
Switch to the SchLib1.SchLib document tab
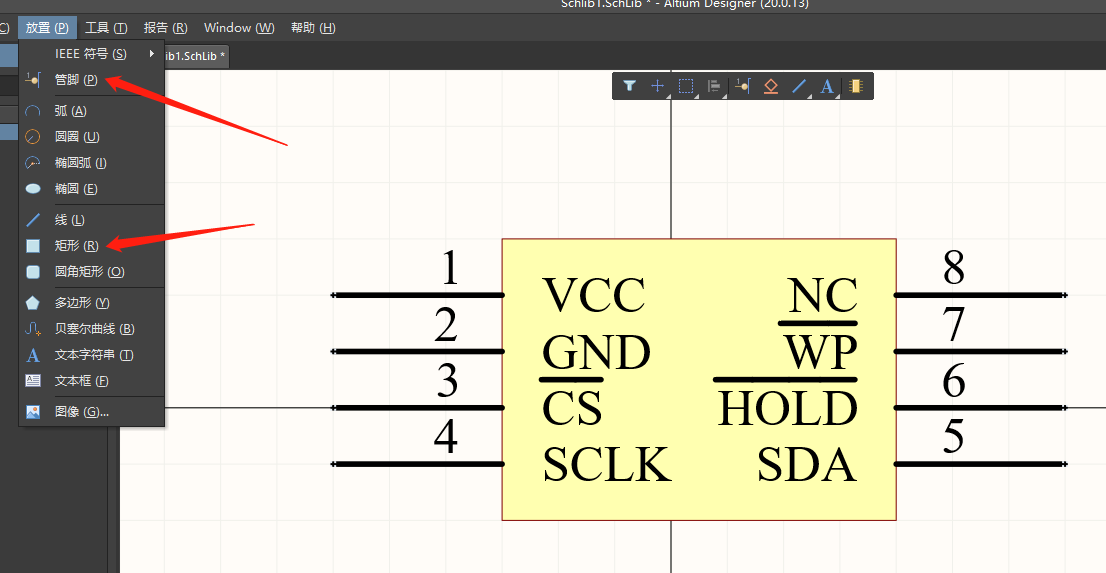coord(195,56)
